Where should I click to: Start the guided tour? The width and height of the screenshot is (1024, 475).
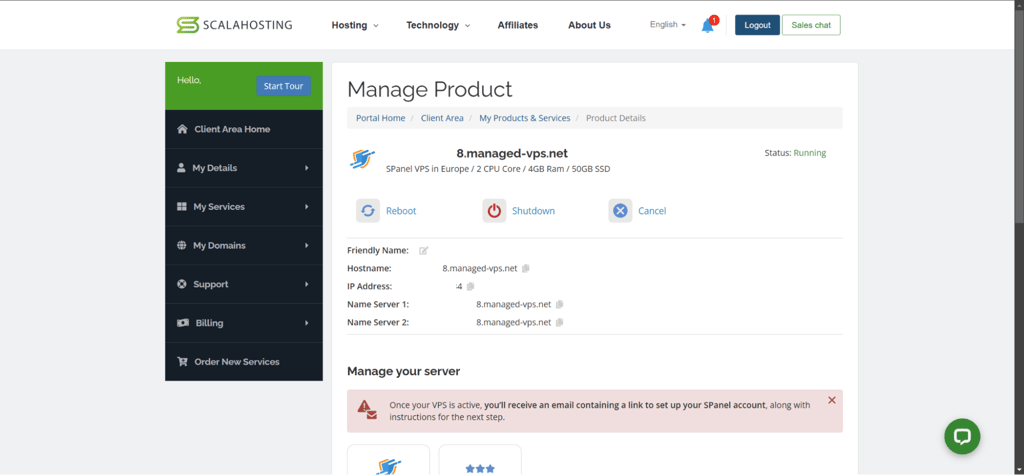tap(283, 86)
